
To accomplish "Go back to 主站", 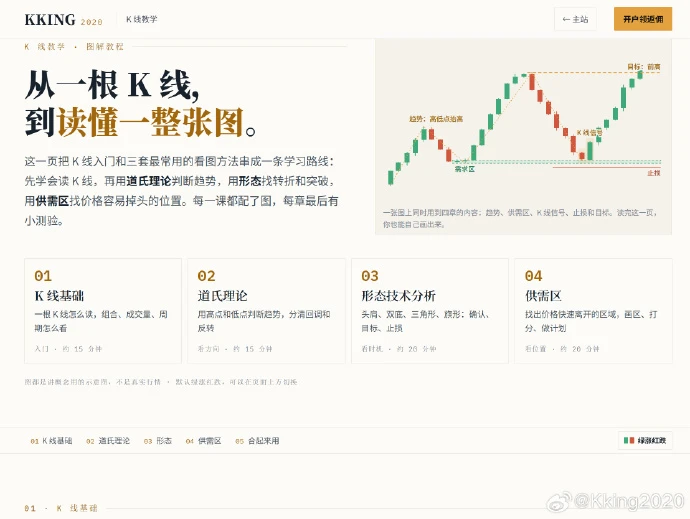I will [575, 19].
